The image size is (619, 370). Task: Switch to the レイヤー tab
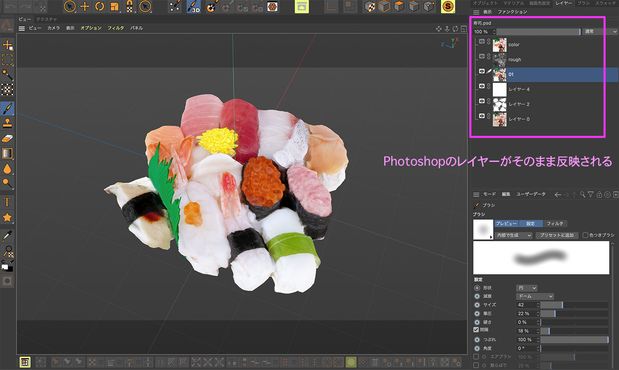563,3
